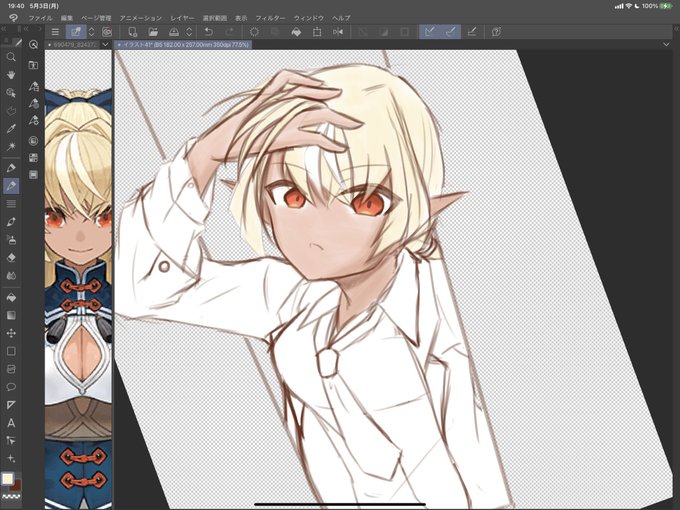This screenshot has width=680, height=510.
Task: Select the brown sub color swatch
Action: click(x=16, y=485)
